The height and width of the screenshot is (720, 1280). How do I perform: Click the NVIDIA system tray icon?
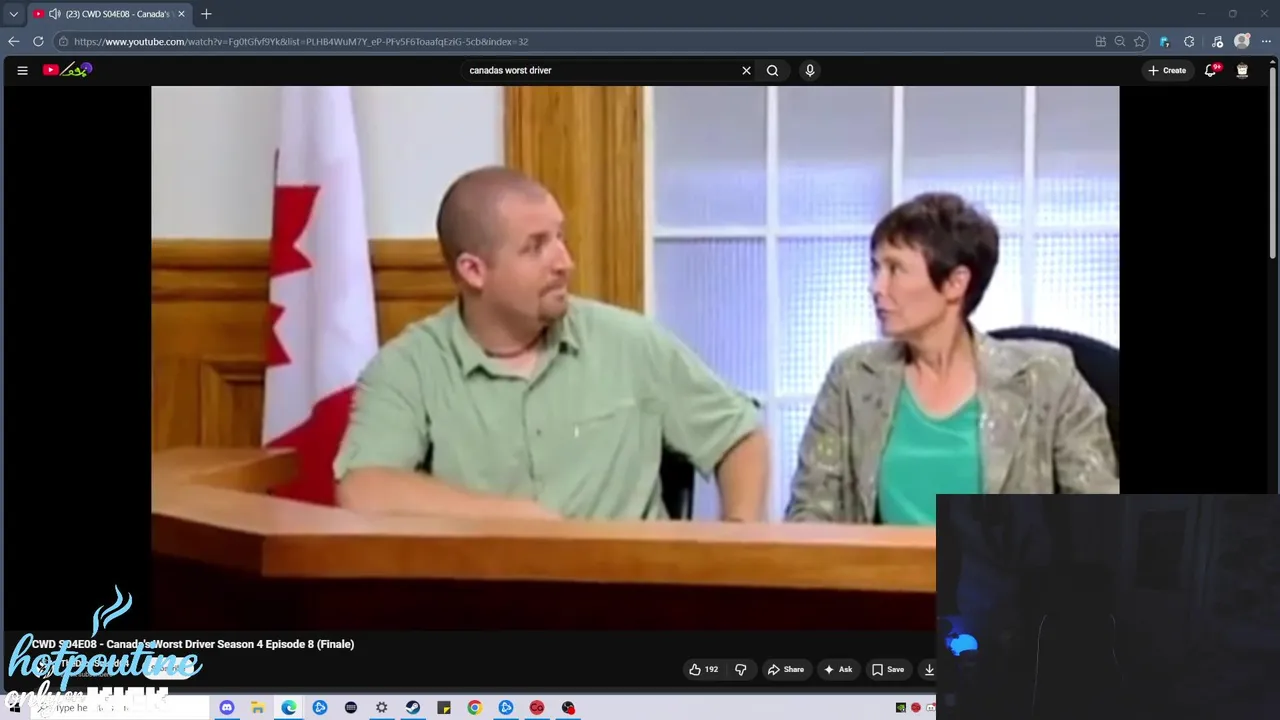[x=901, y=708]
